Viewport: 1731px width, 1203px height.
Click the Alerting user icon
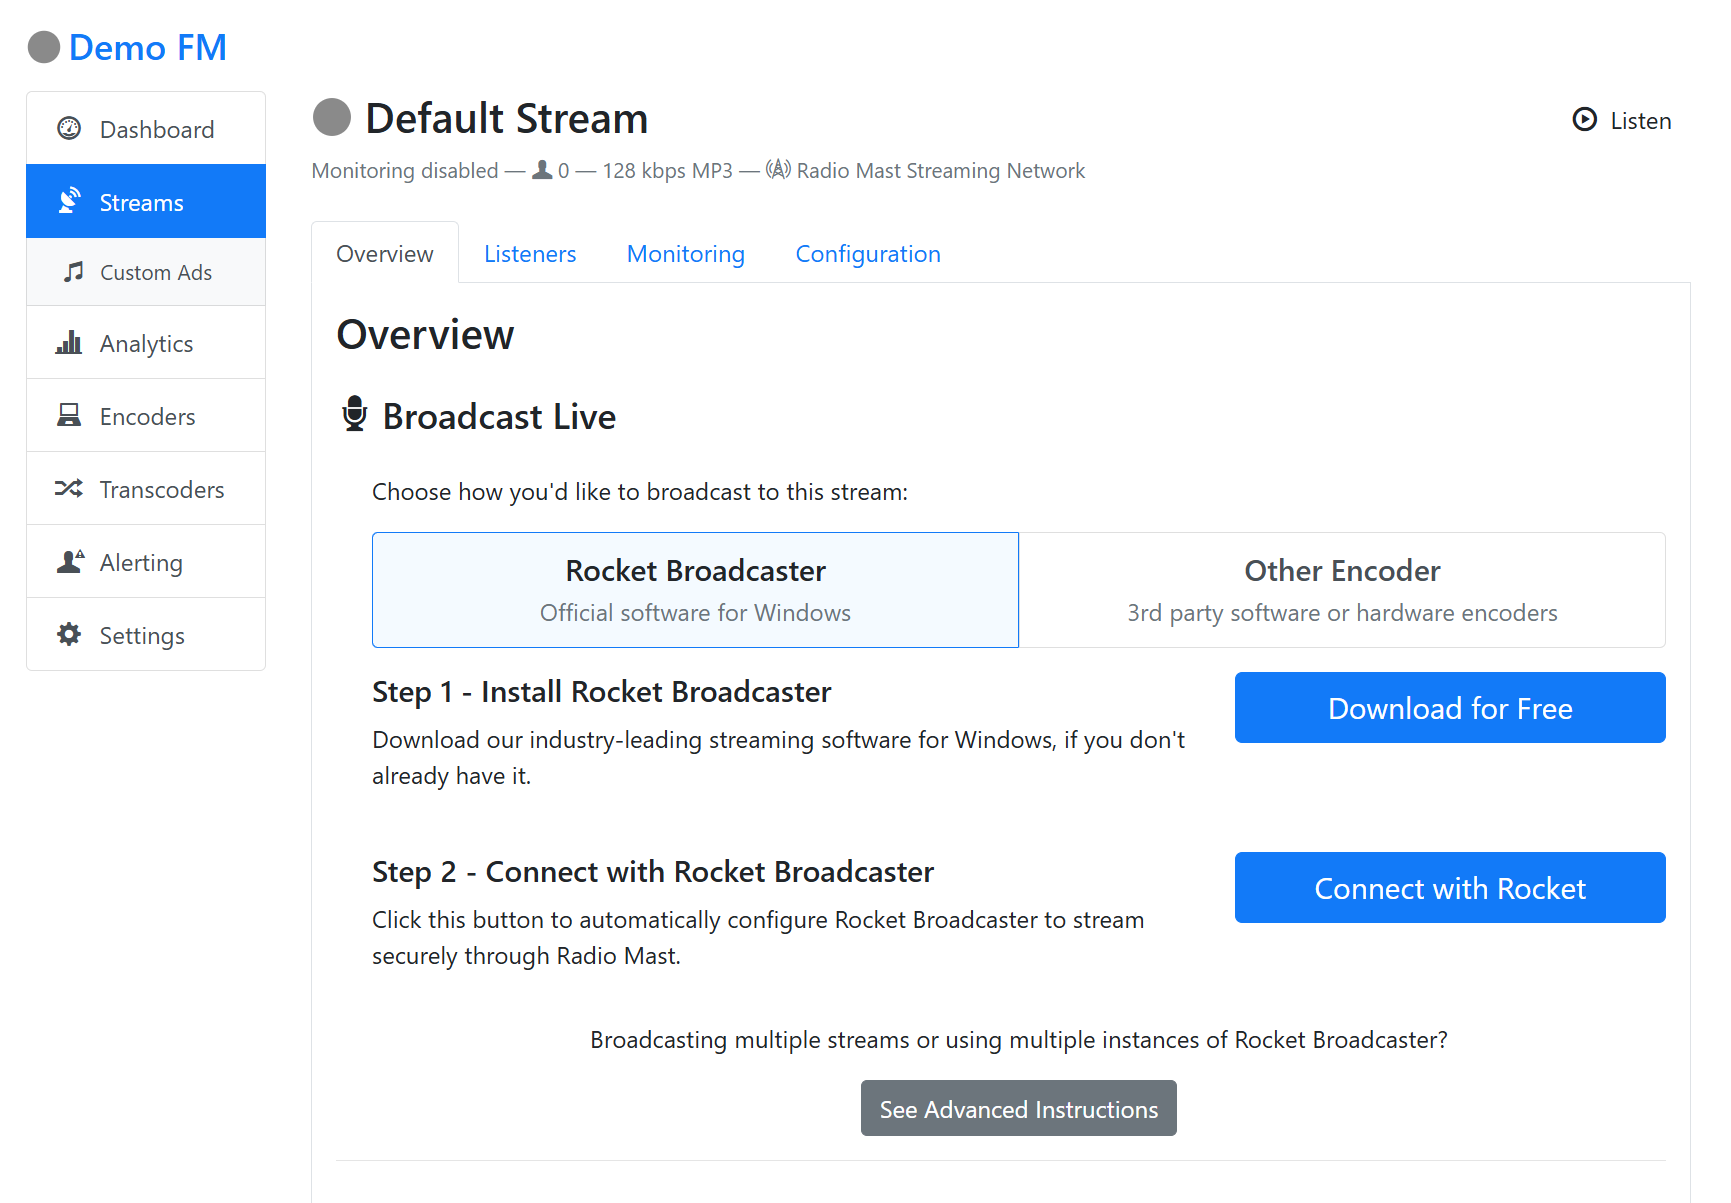70,561
